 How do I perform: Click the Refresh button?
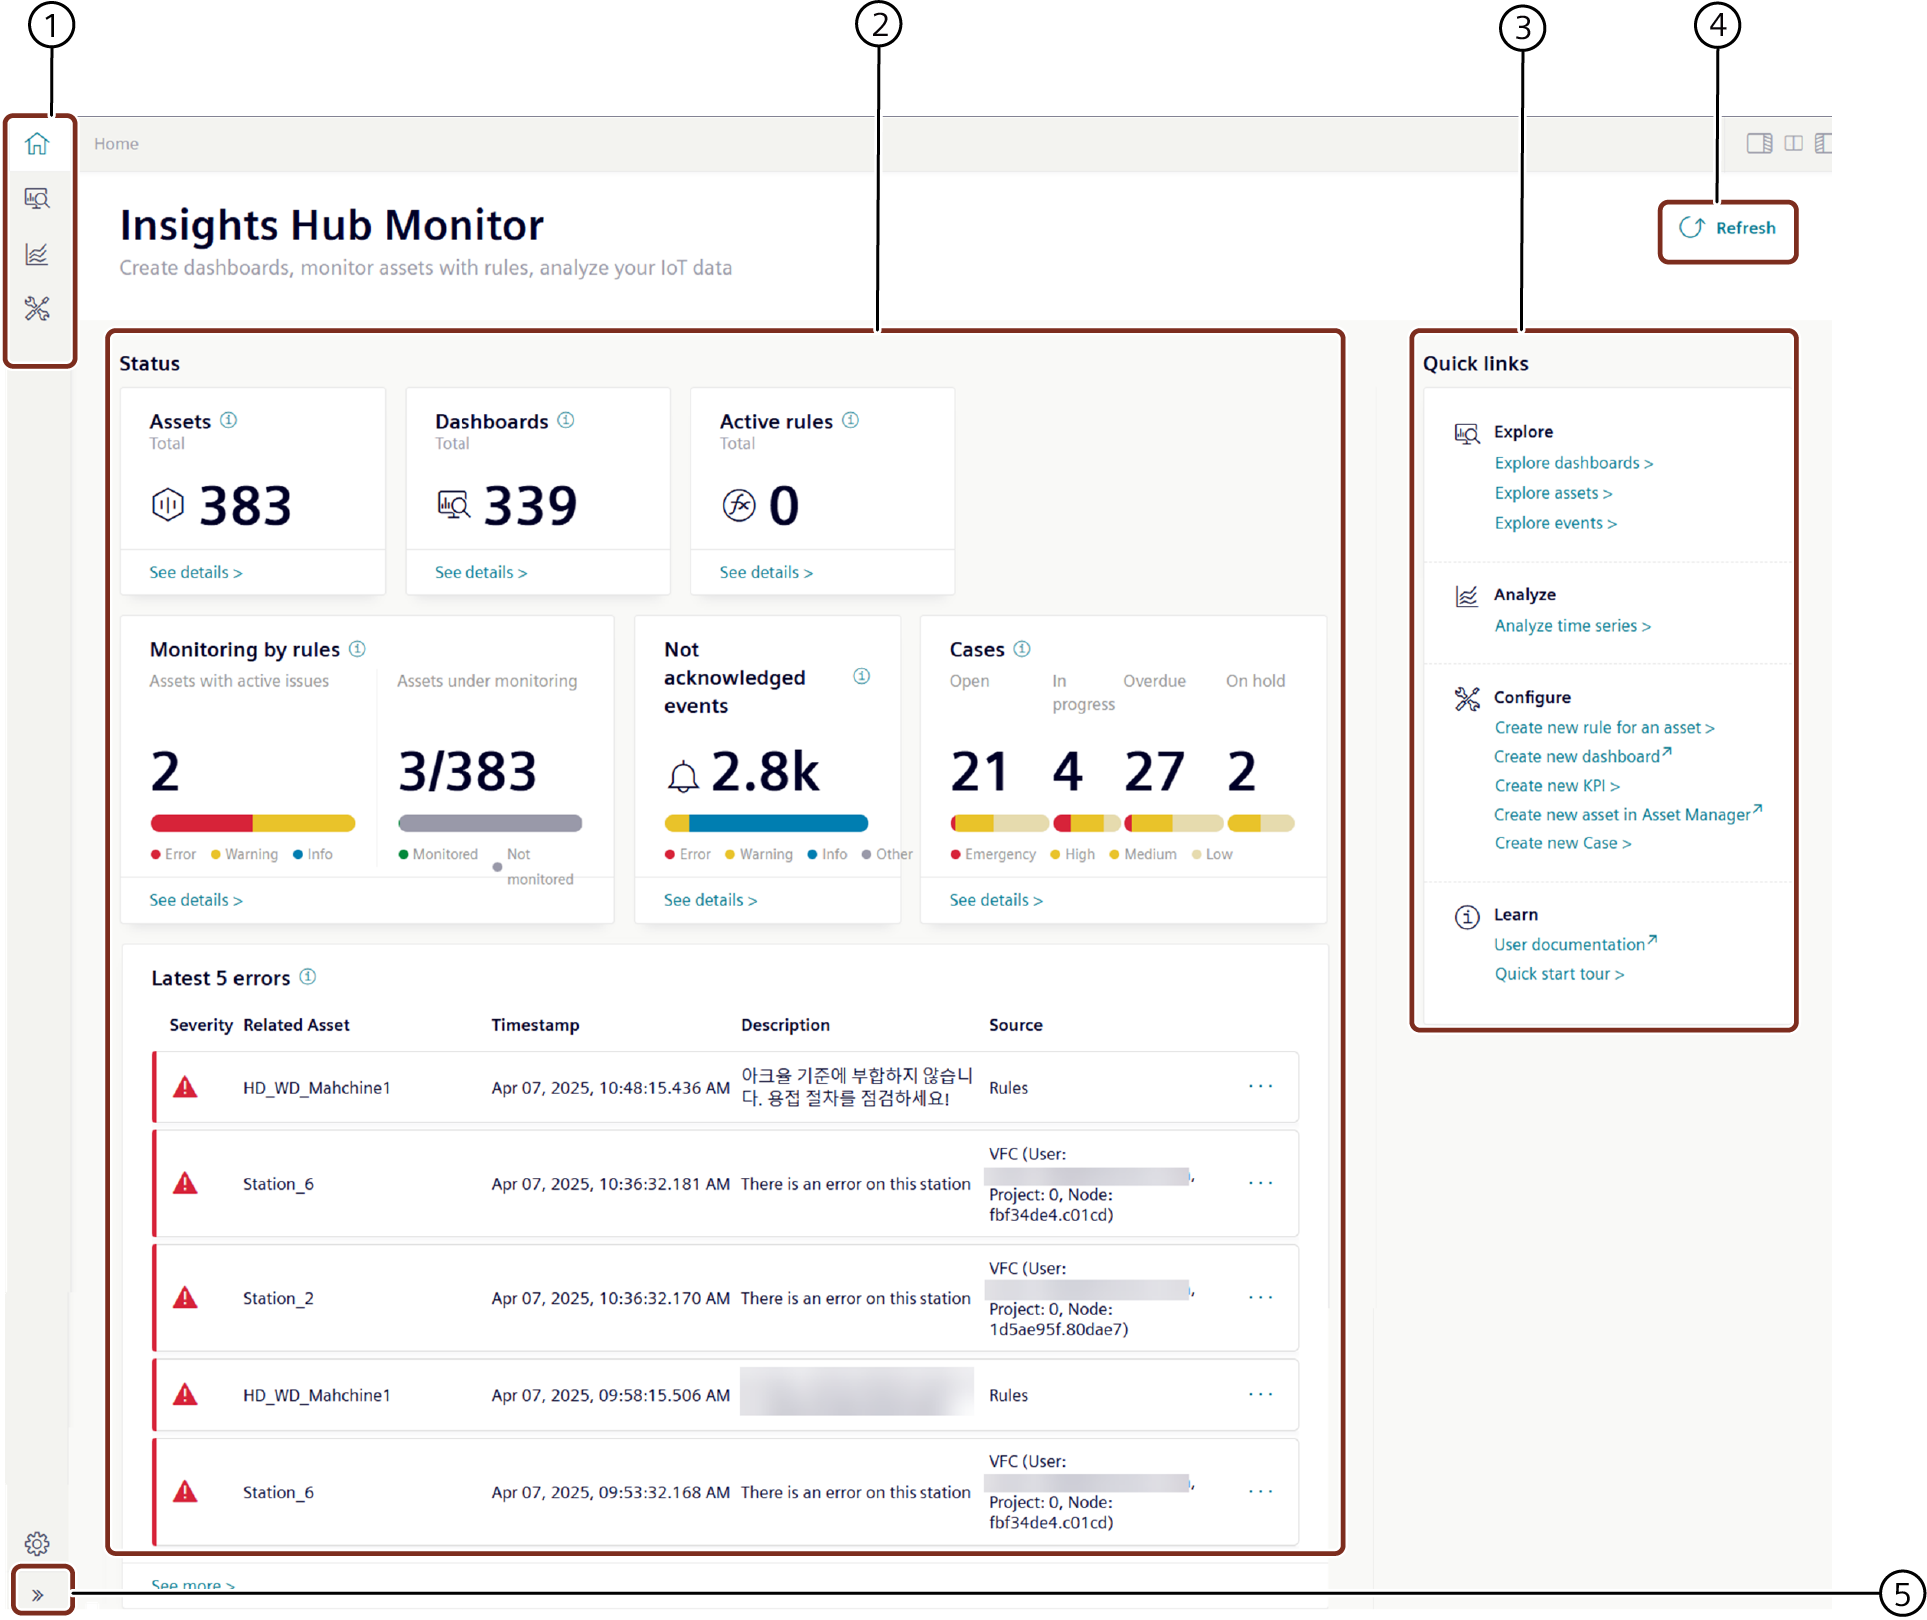pyautogui.click(x=1727, y=228)
